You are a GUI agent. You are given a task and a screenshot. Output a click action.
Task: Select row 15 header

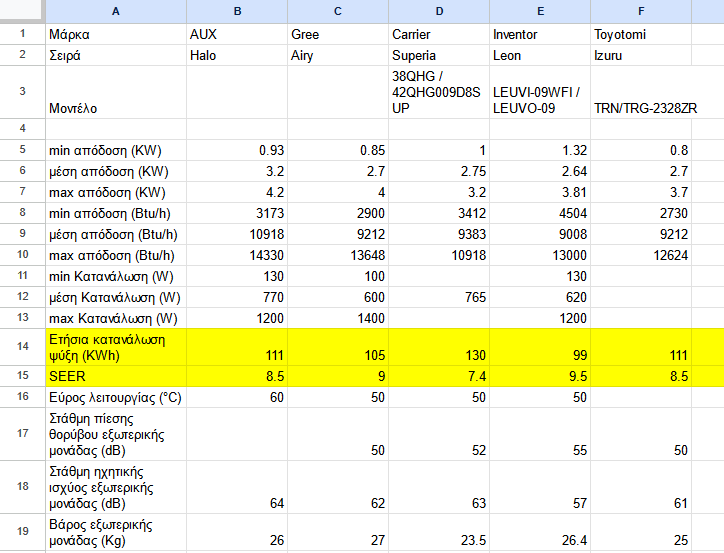tap(23, 376)
